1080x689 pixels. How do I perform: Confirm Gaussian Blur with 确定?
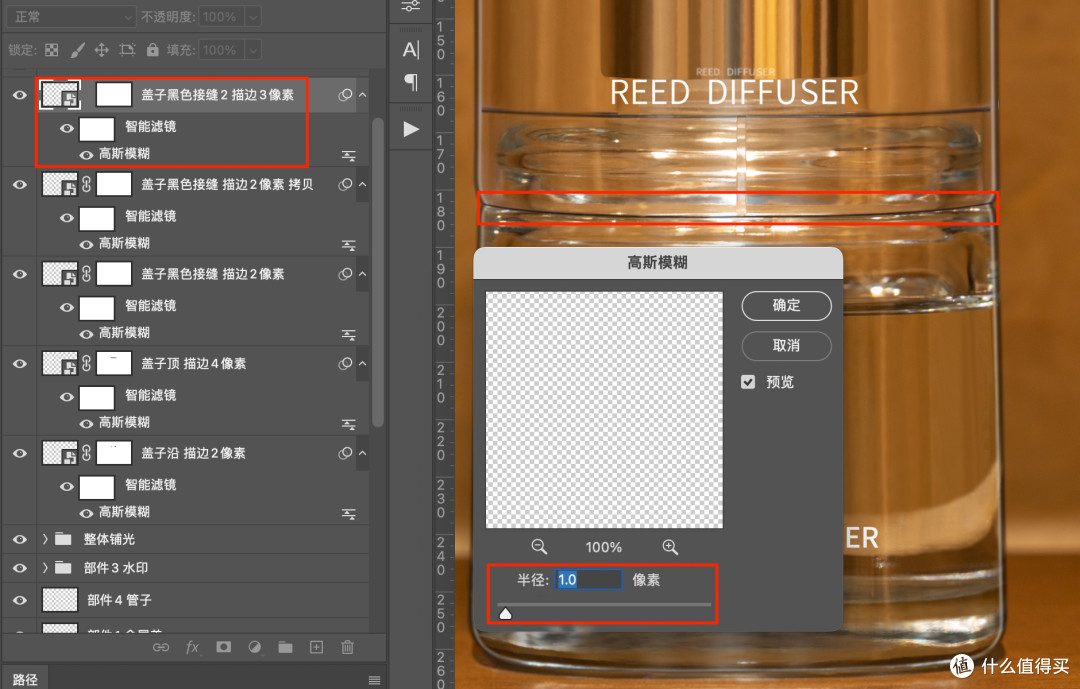click(787, 306)
